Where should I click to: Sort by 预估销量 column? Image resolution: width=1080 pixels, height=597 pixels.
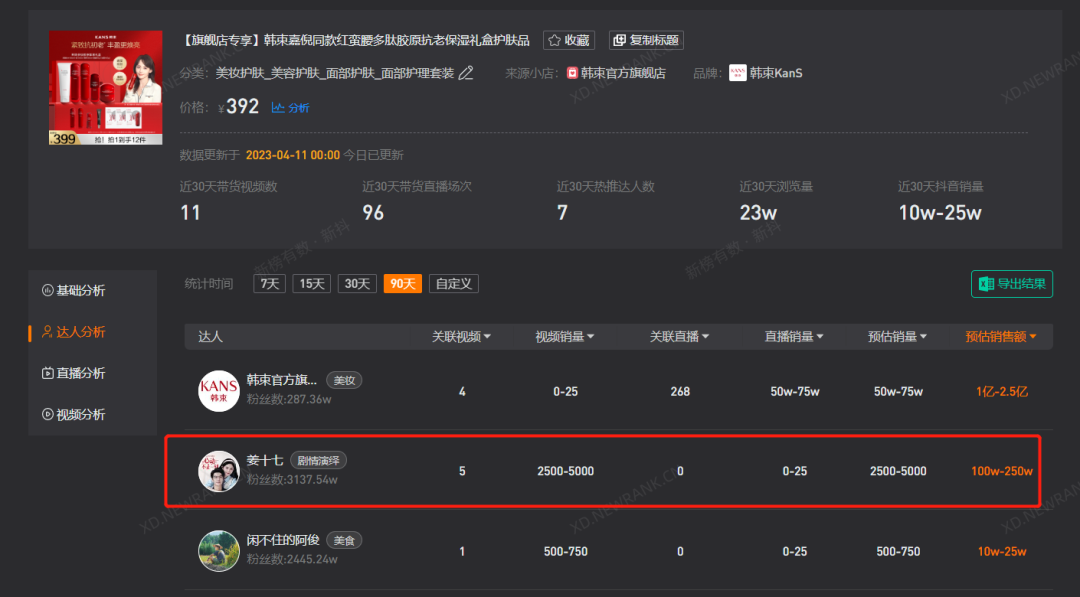(x=897, y=337)
